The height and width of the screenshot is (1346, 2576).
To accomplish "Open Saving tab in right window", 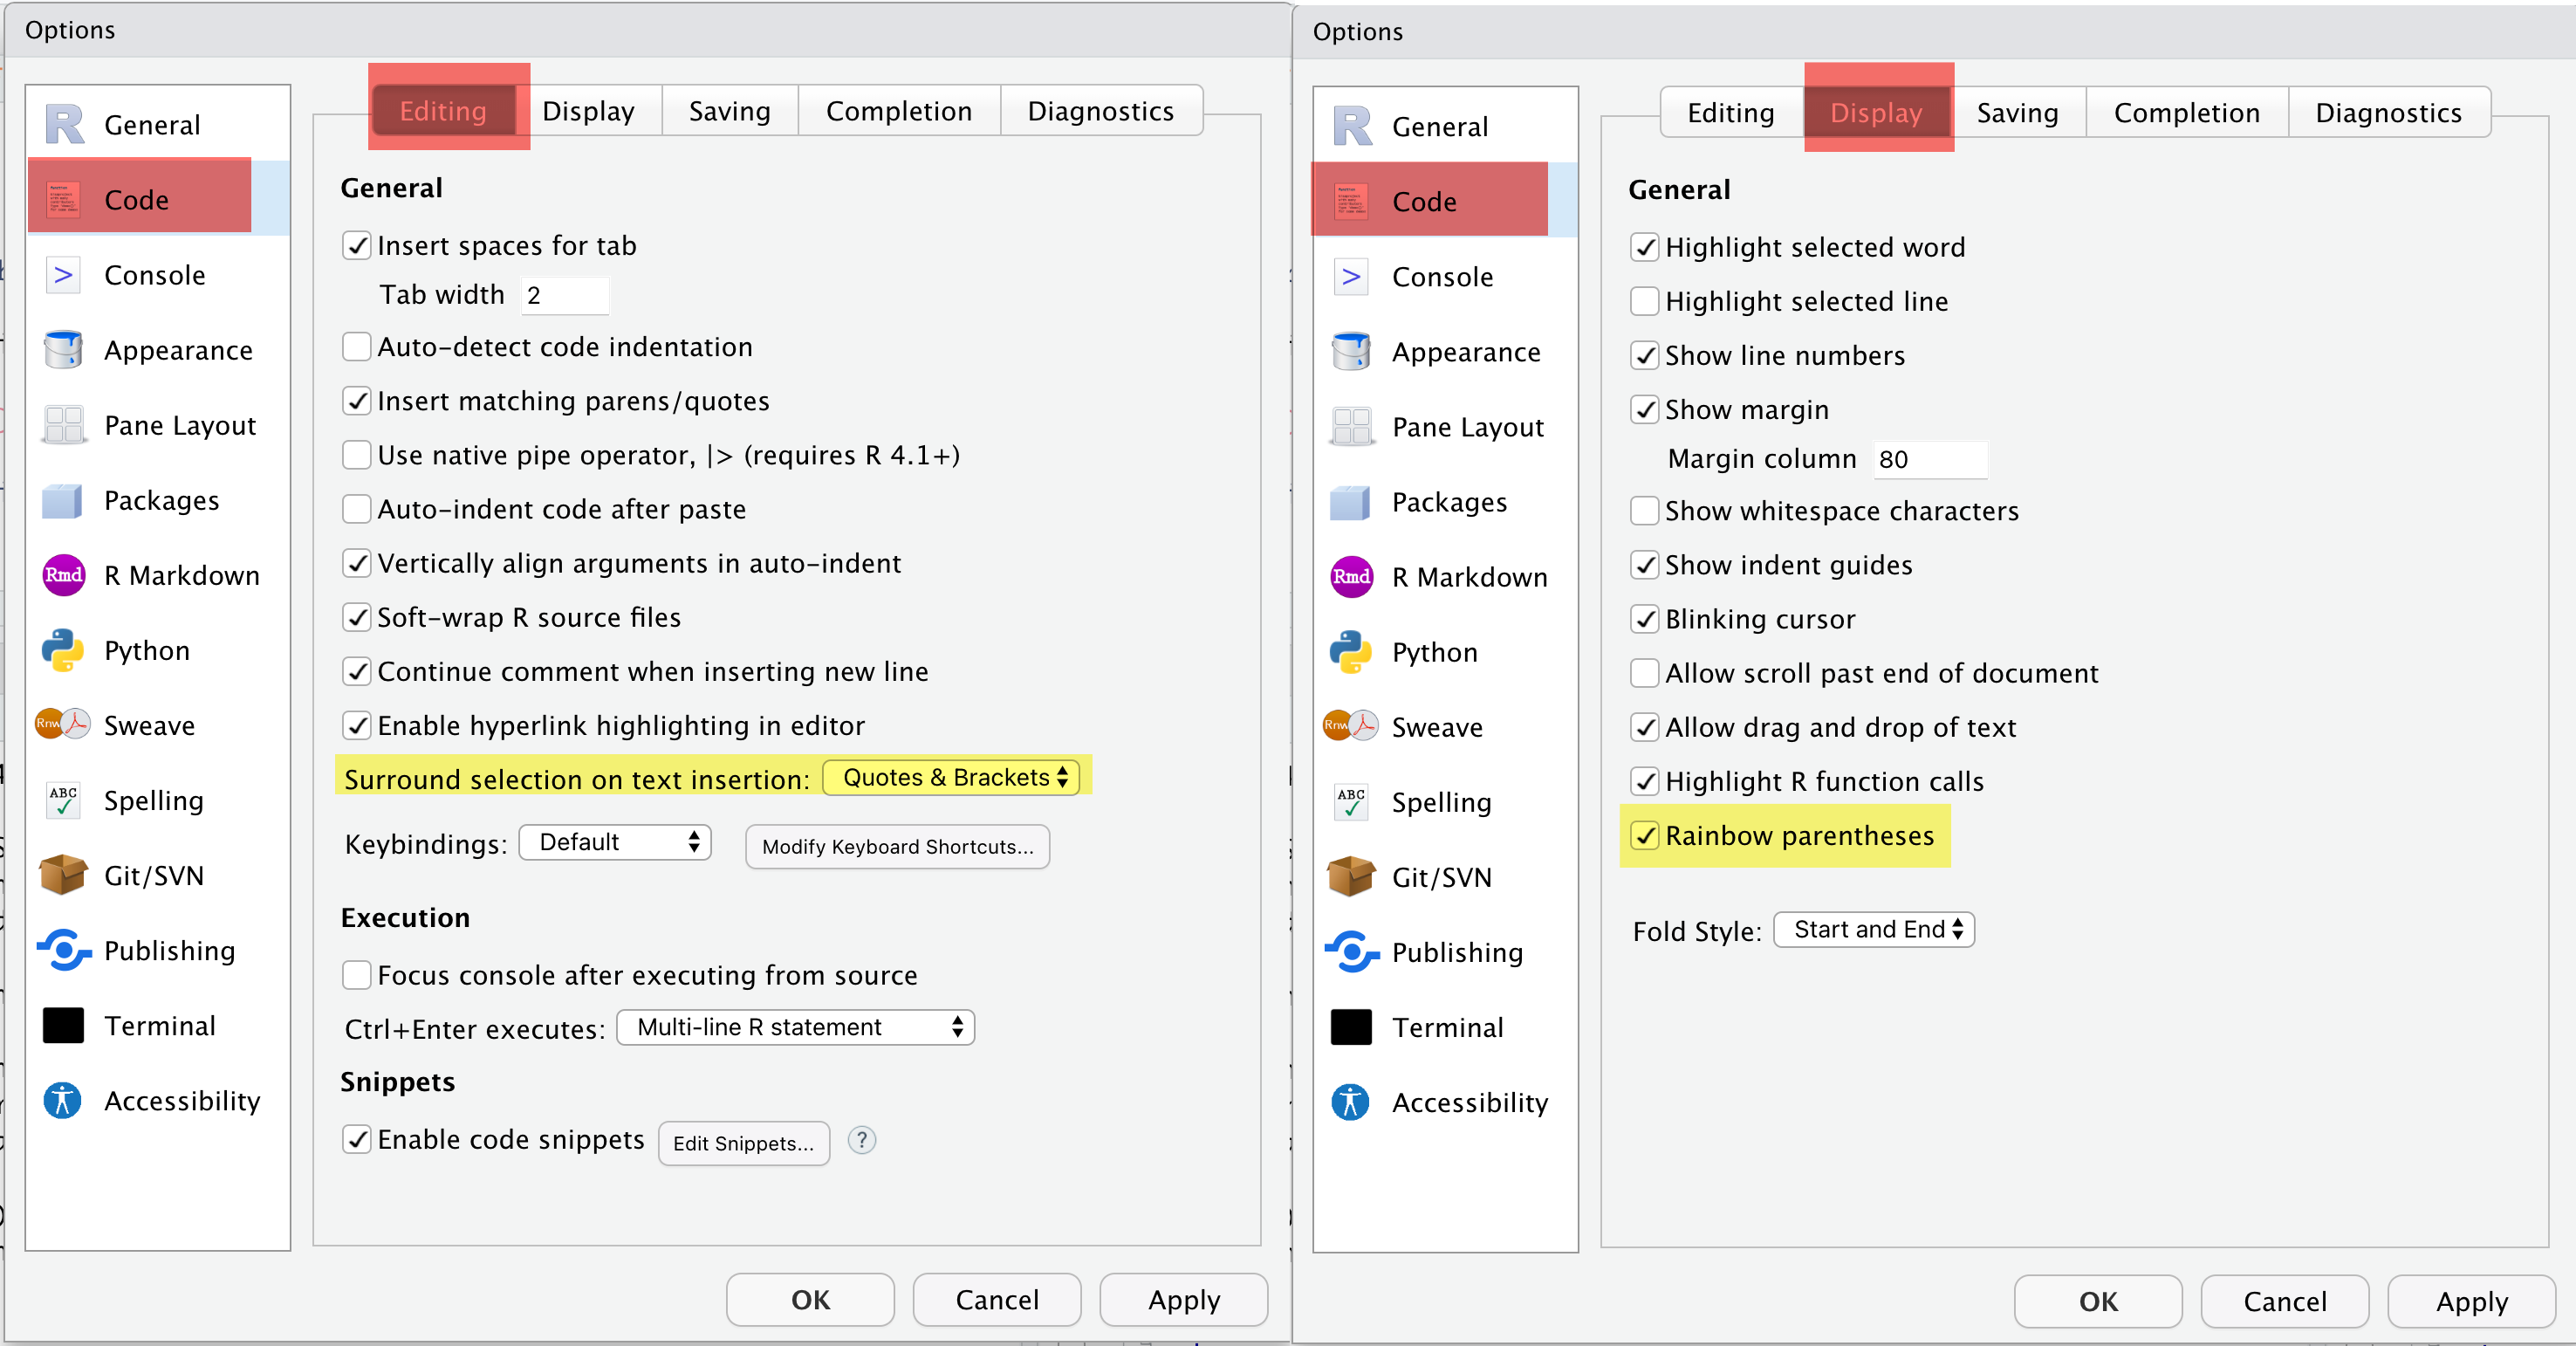I will point(2018,113).
